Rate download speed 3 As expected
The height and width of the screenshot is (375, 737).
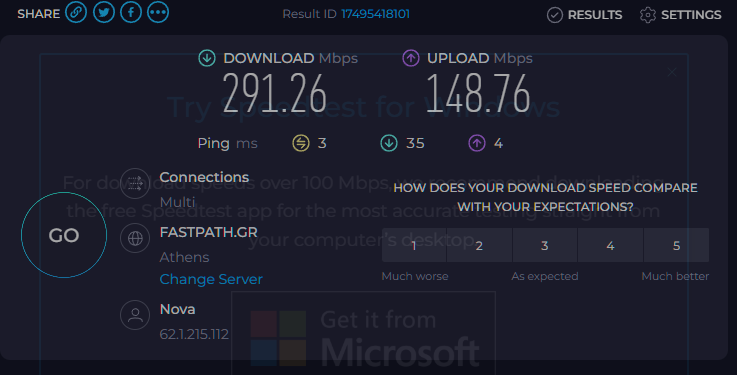545,245
